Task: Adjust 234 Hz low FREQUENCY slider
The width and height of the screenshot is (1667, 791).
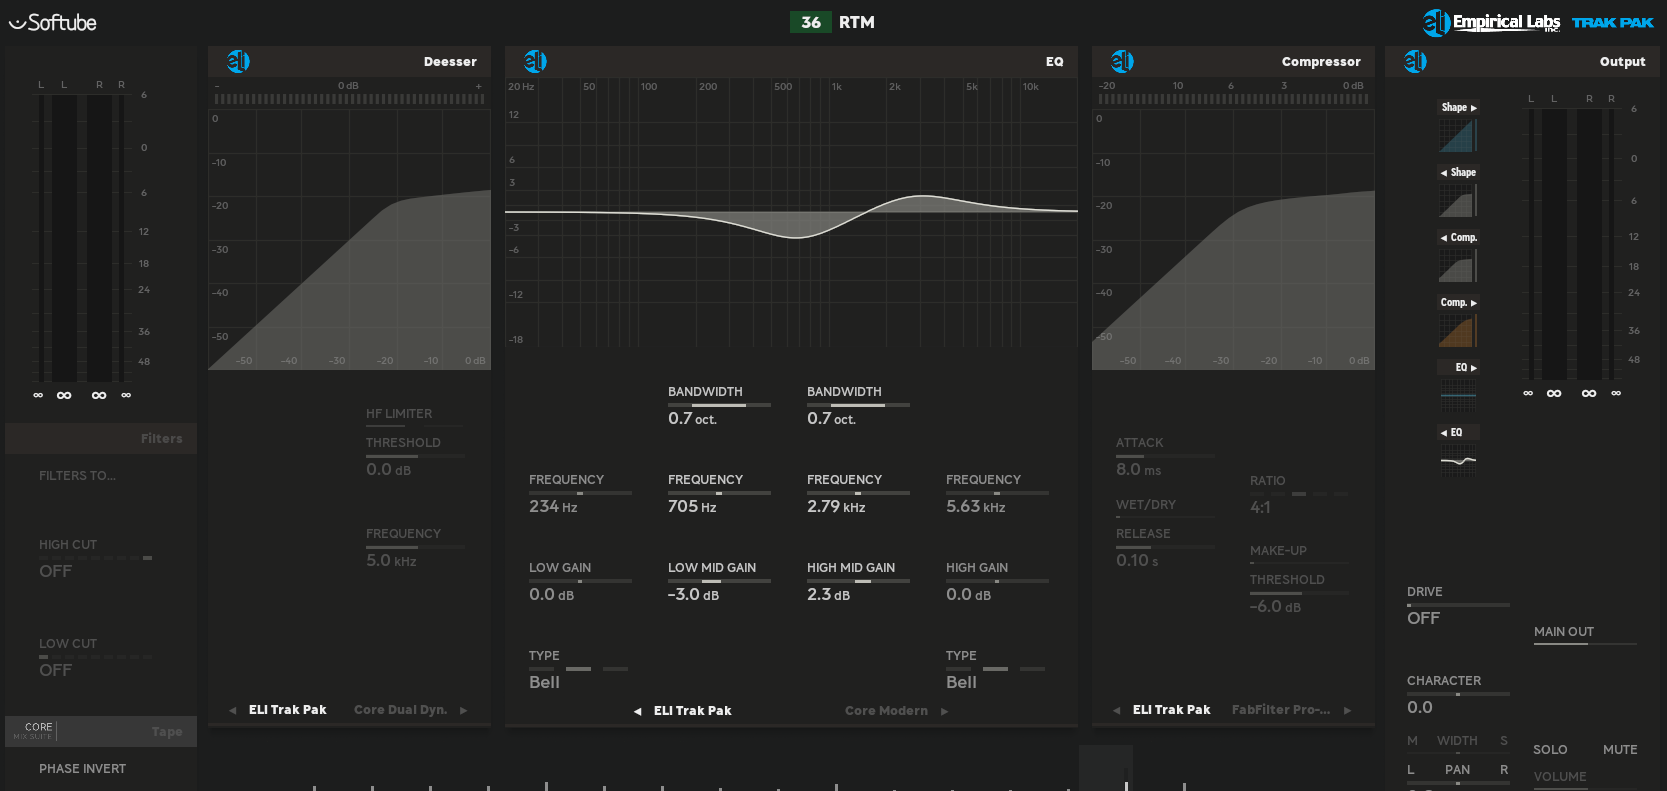Action: click(x=580, y=493)
